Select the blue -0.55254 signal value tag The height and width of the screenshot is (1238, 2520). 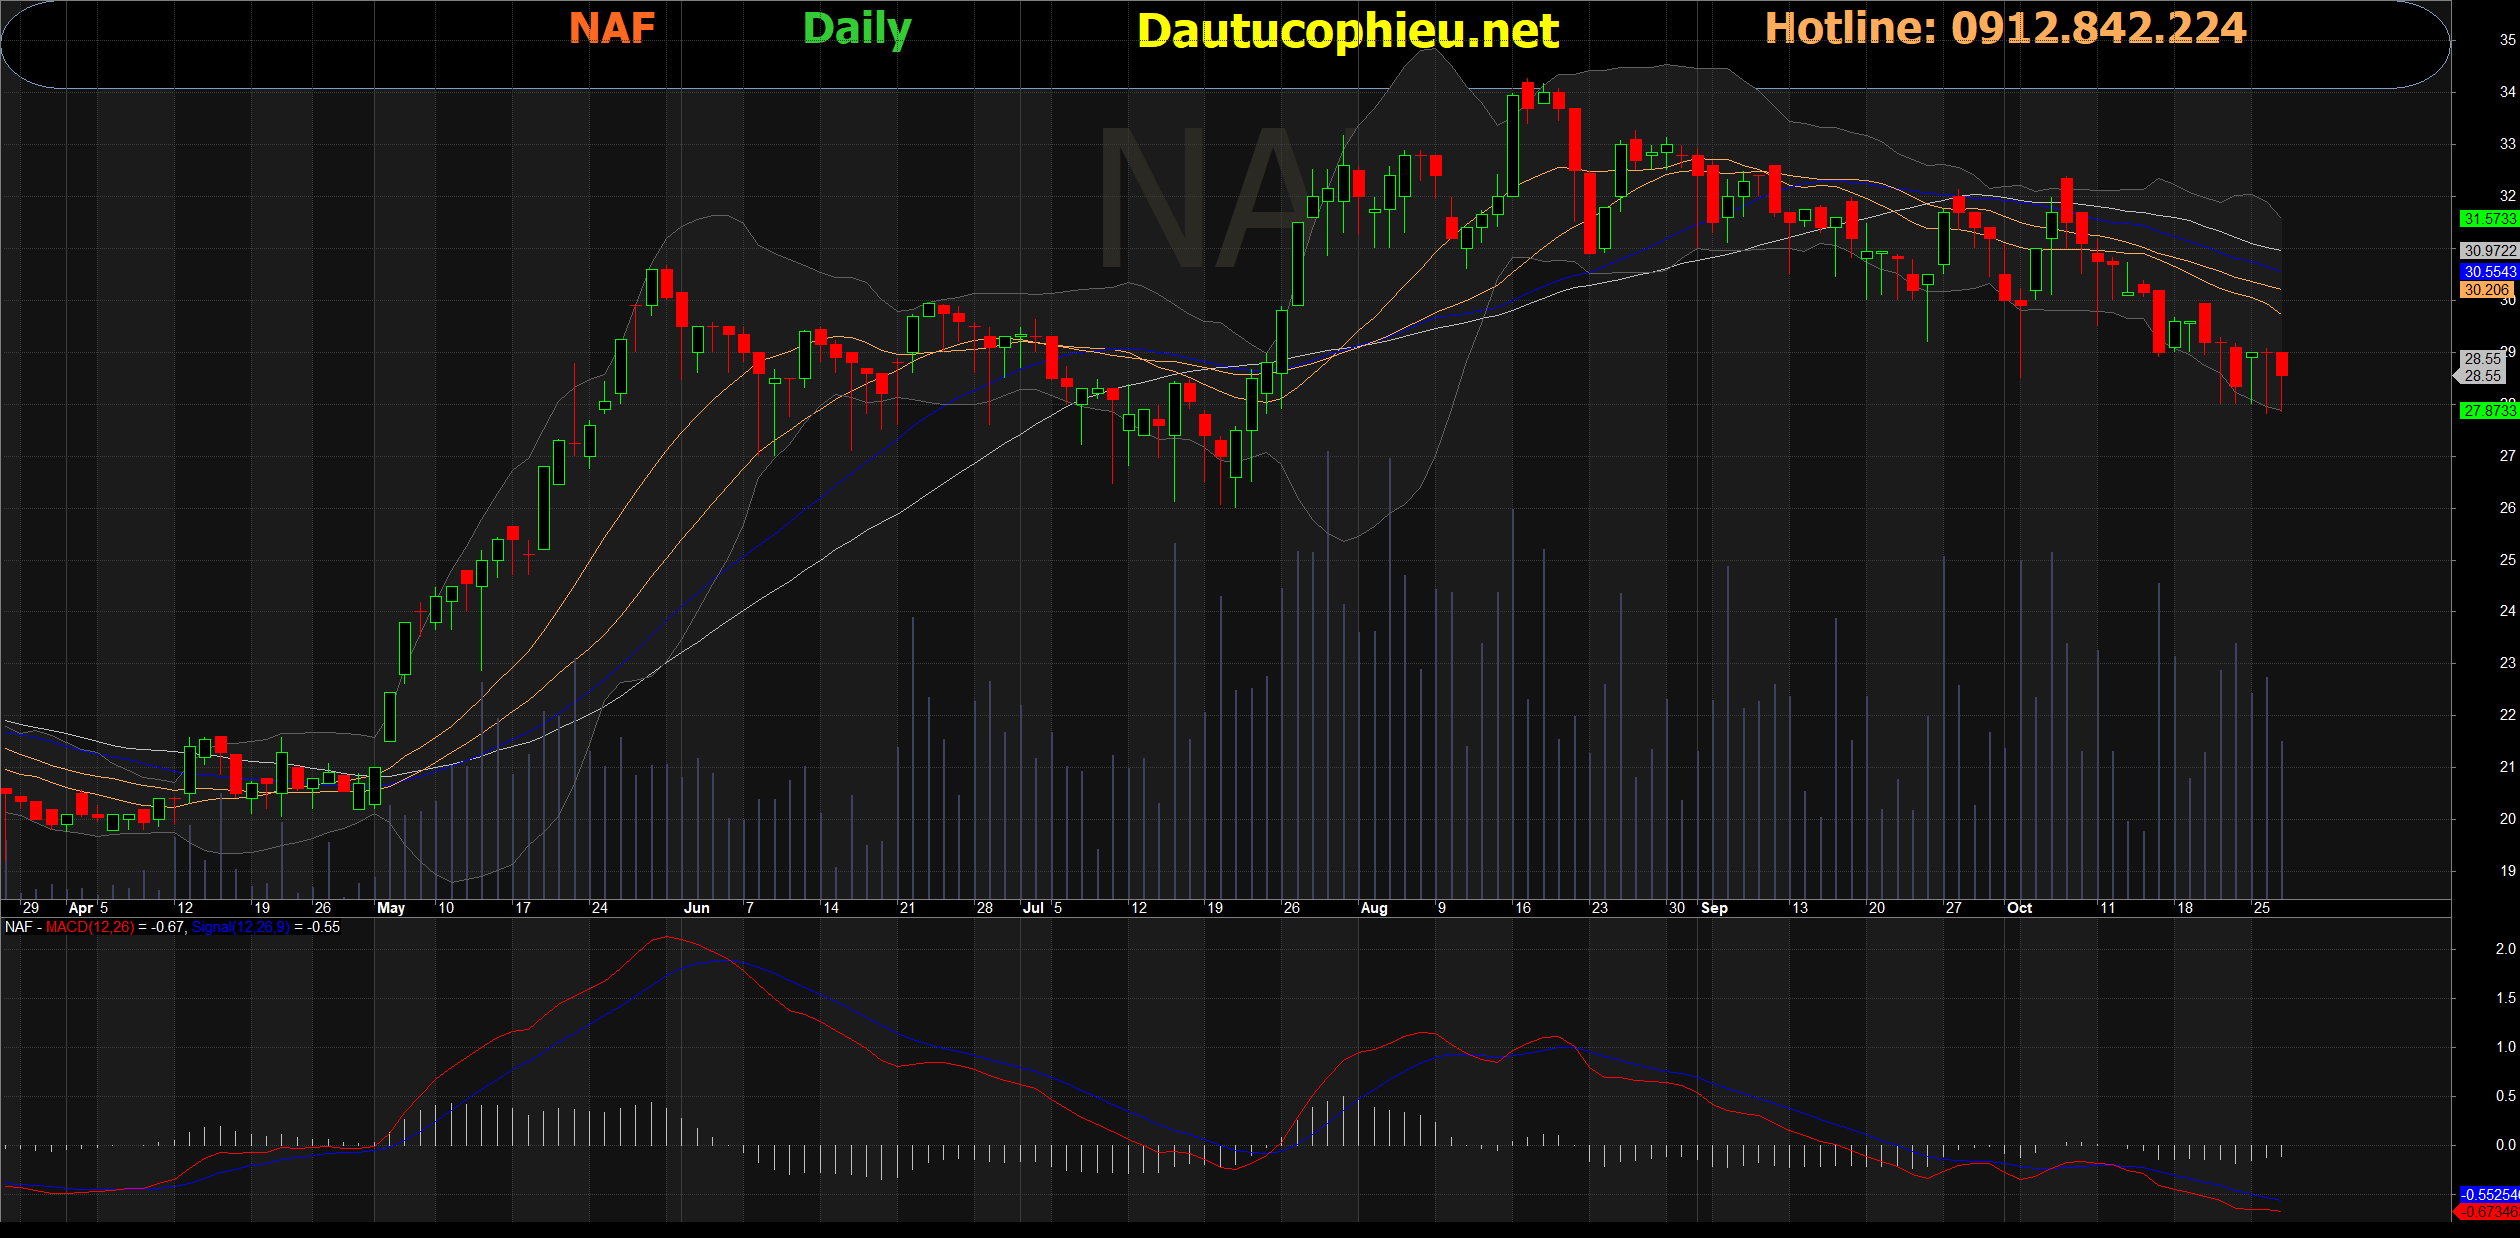2488,1194
